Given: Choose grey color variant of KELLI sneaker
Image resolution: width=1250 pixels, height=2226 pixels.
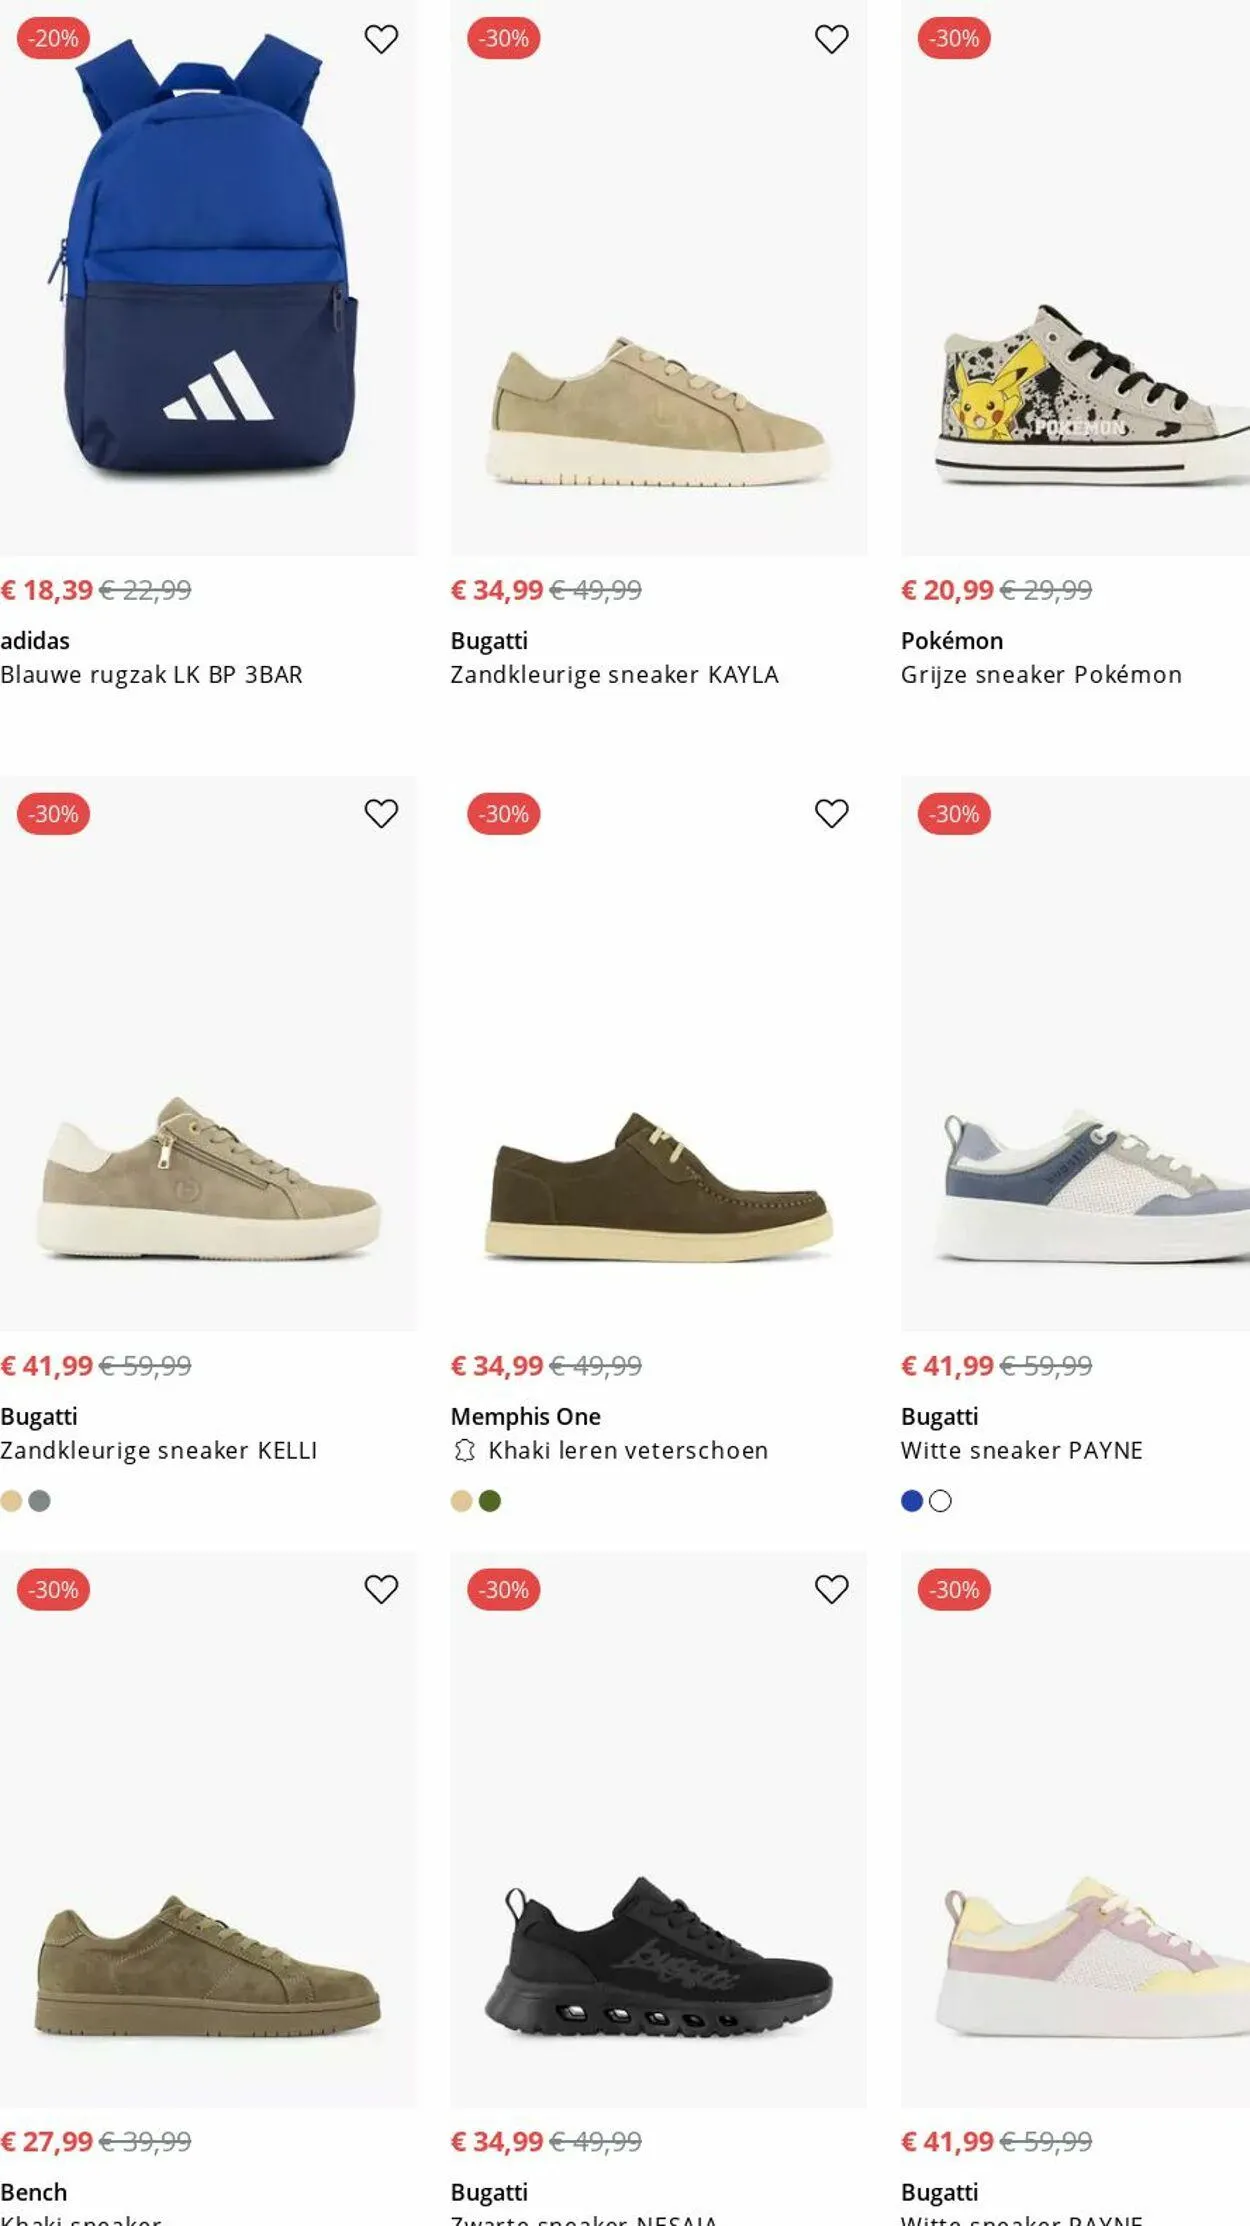Looking at the screenshot, I should (x=40, y=1501).
